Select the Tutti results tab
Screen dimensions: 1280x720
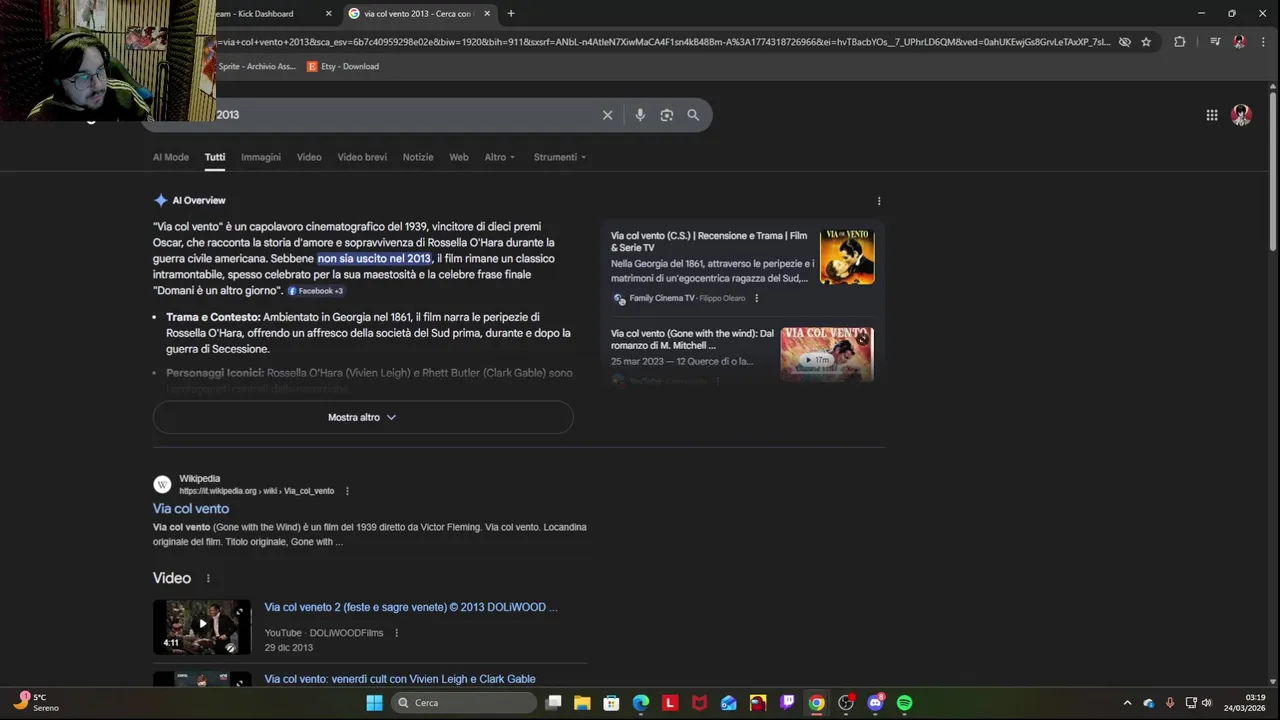[x=215, y=157]
